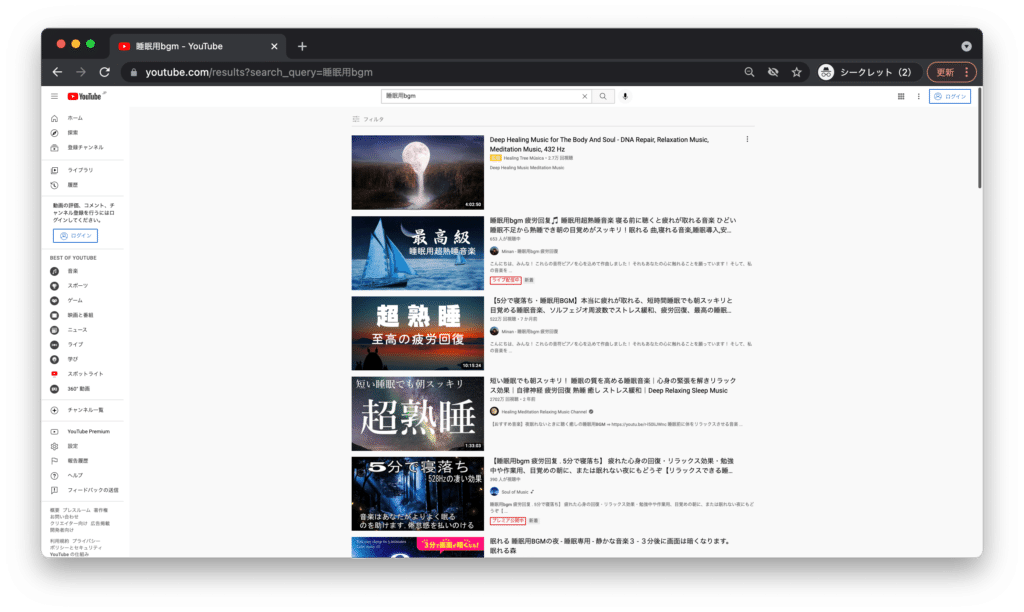Open the 最高級 sailboat video thumbnail
The image size is (1024, 612).
[x=417, y=253]
